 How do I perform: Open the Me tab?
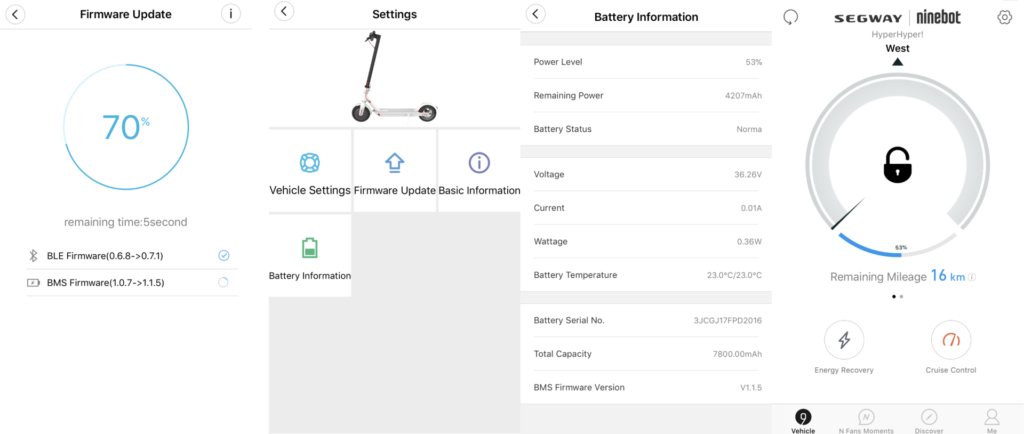tap(991, 420)
